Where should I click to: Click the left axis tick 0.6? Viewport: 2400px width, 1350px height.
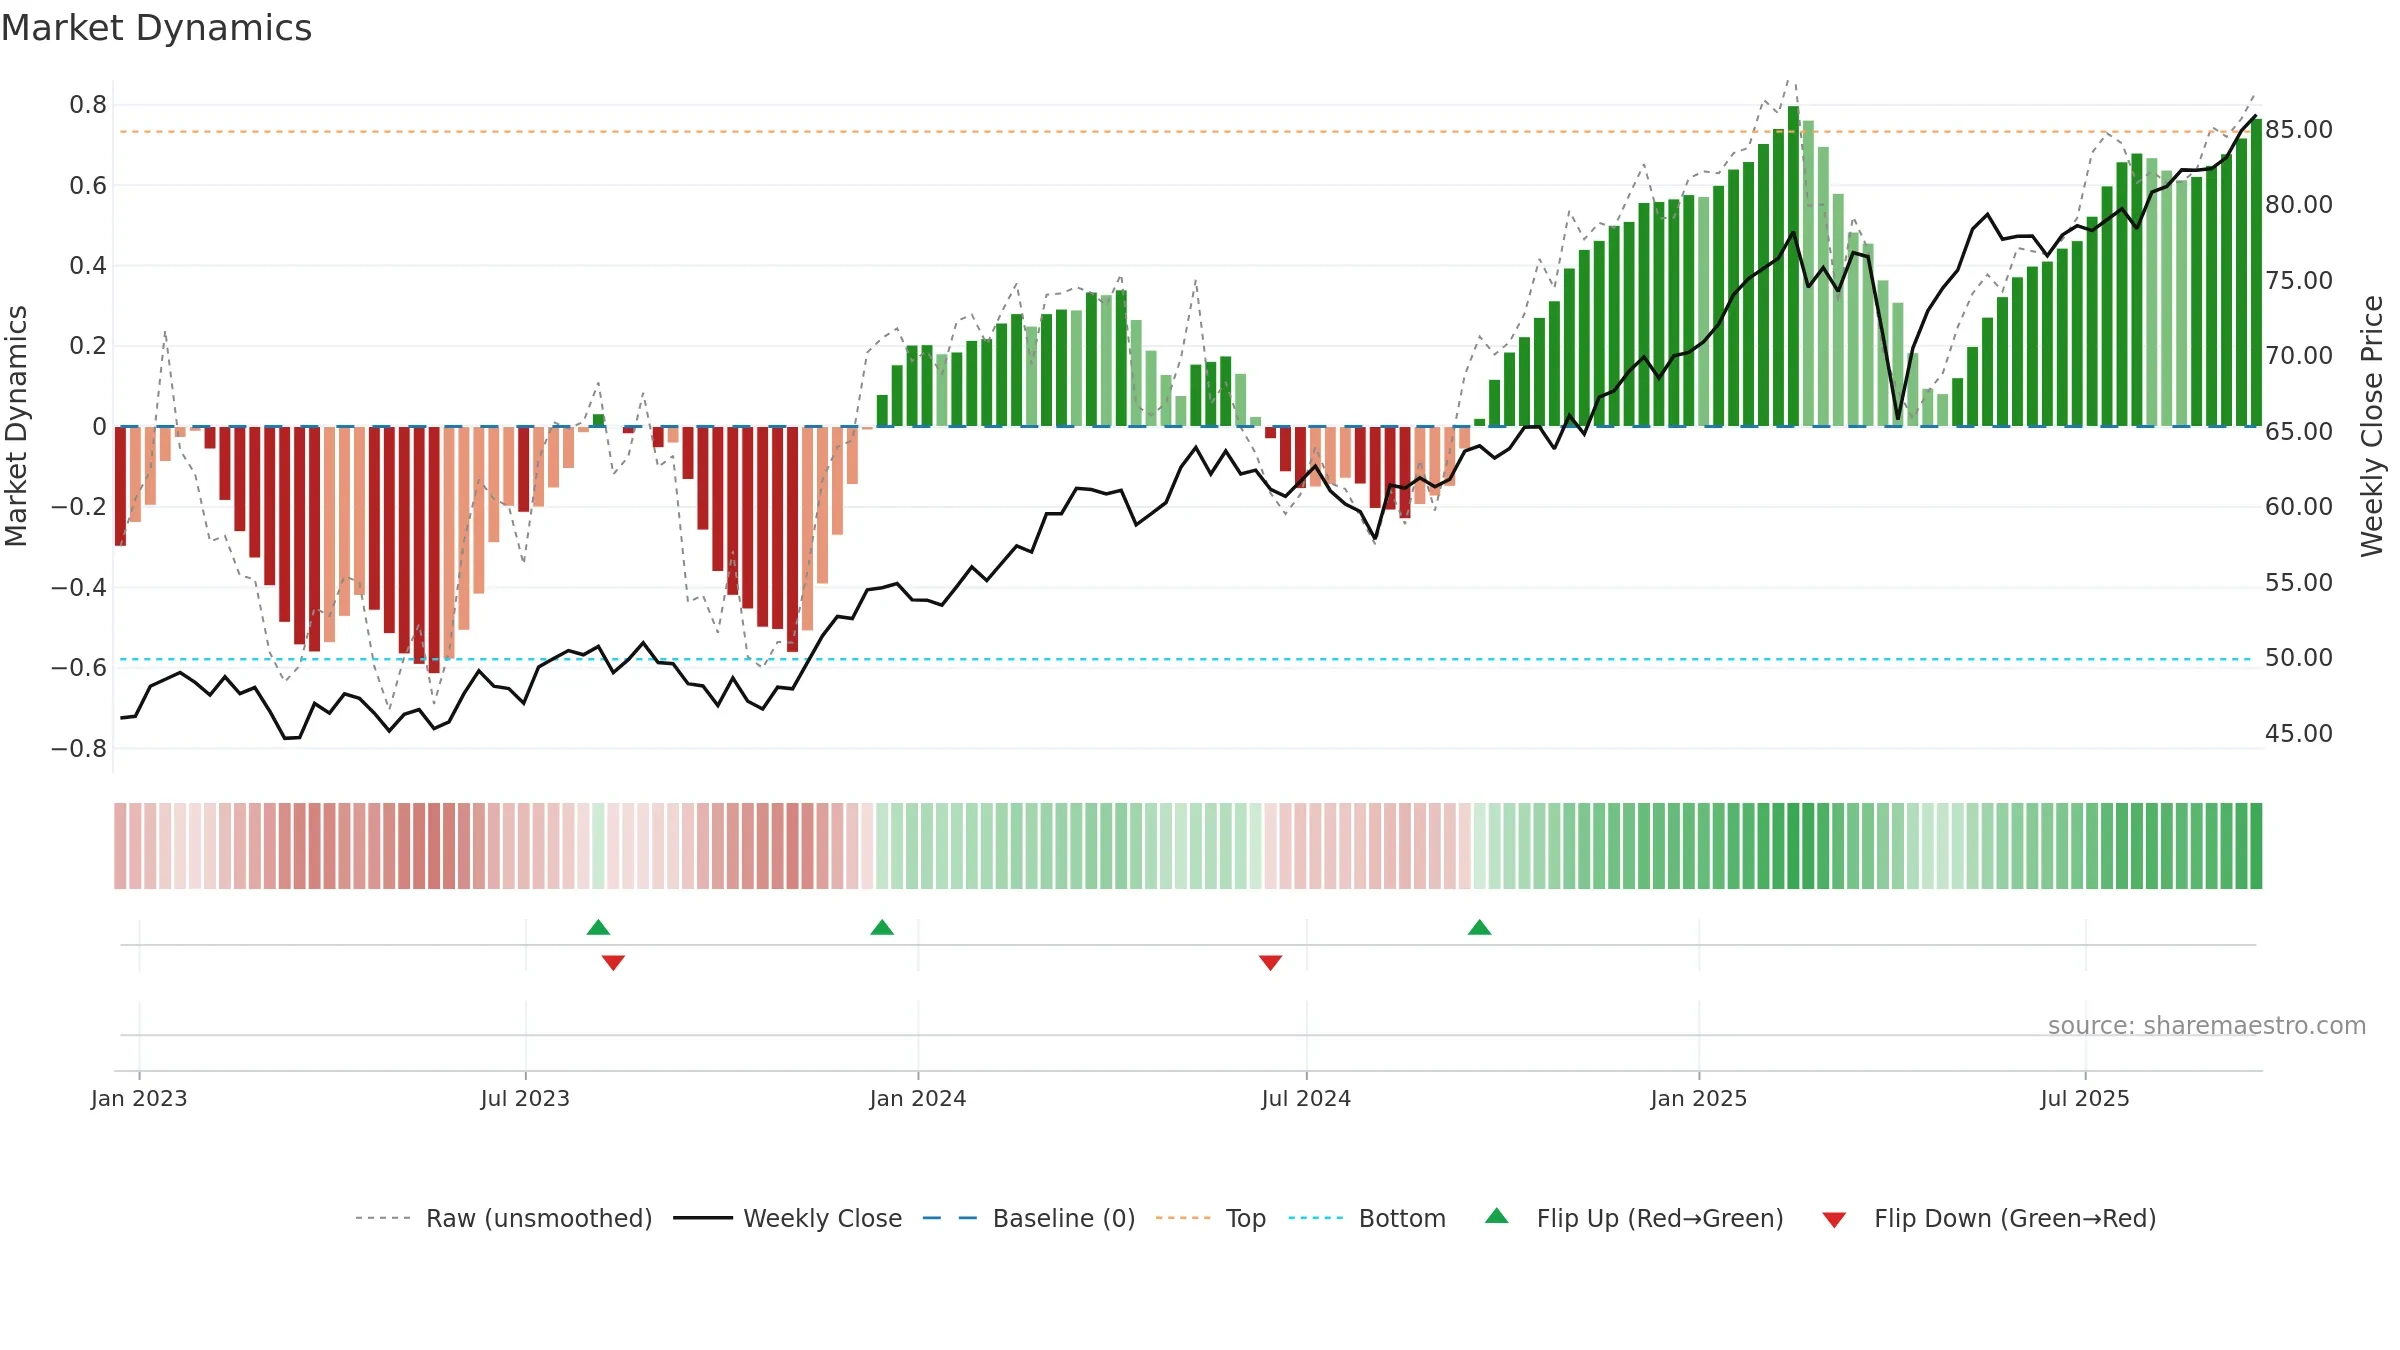pyautogui.click(x=88, y=185)
